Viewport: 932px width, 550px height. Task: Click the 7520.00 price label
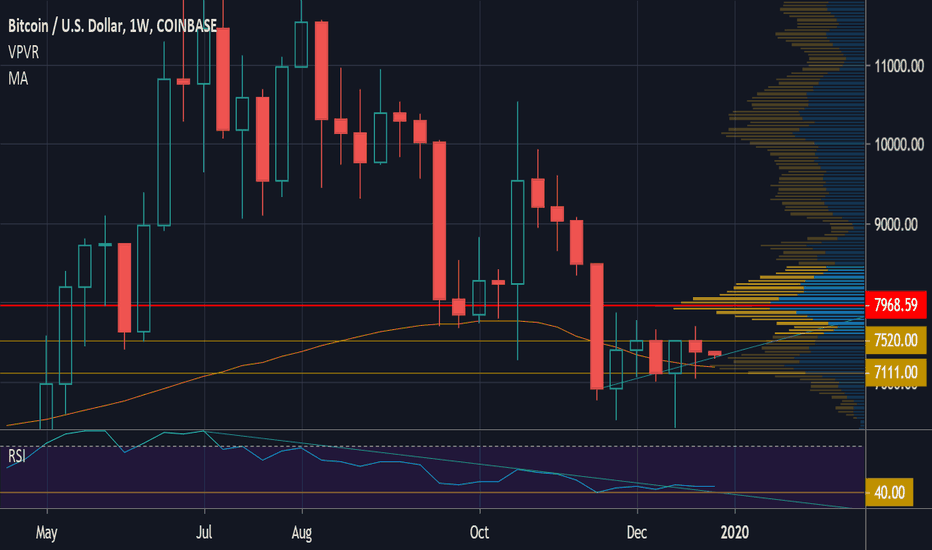(x=896, y=340)
